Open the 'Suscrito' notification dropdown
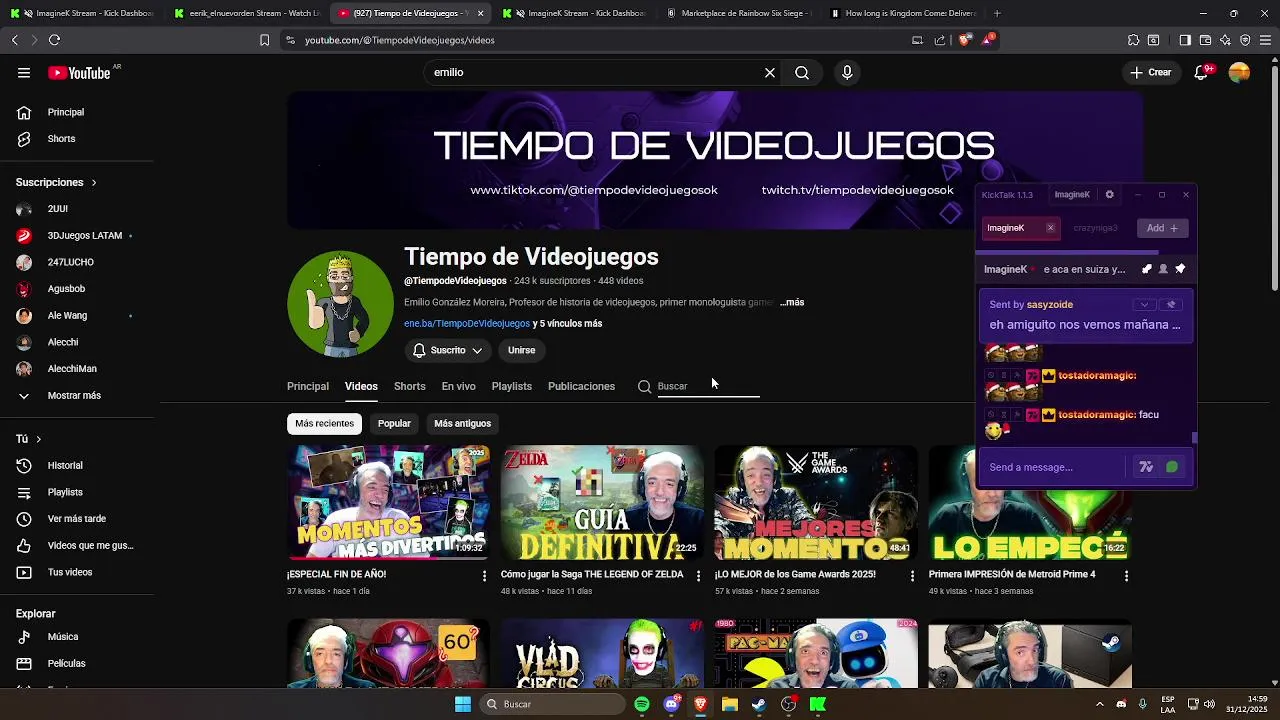 [x=447, y=350]
